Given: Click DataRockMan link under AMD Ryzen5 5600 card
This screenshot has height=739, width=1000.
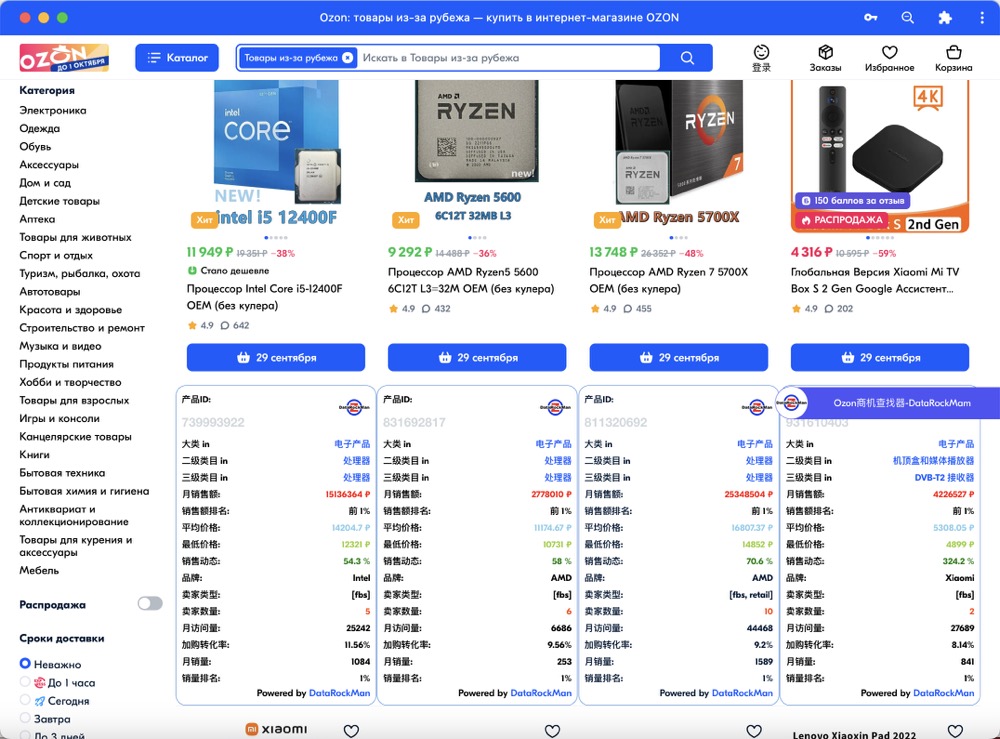Looking at the screenshot, I should point(540,693).
